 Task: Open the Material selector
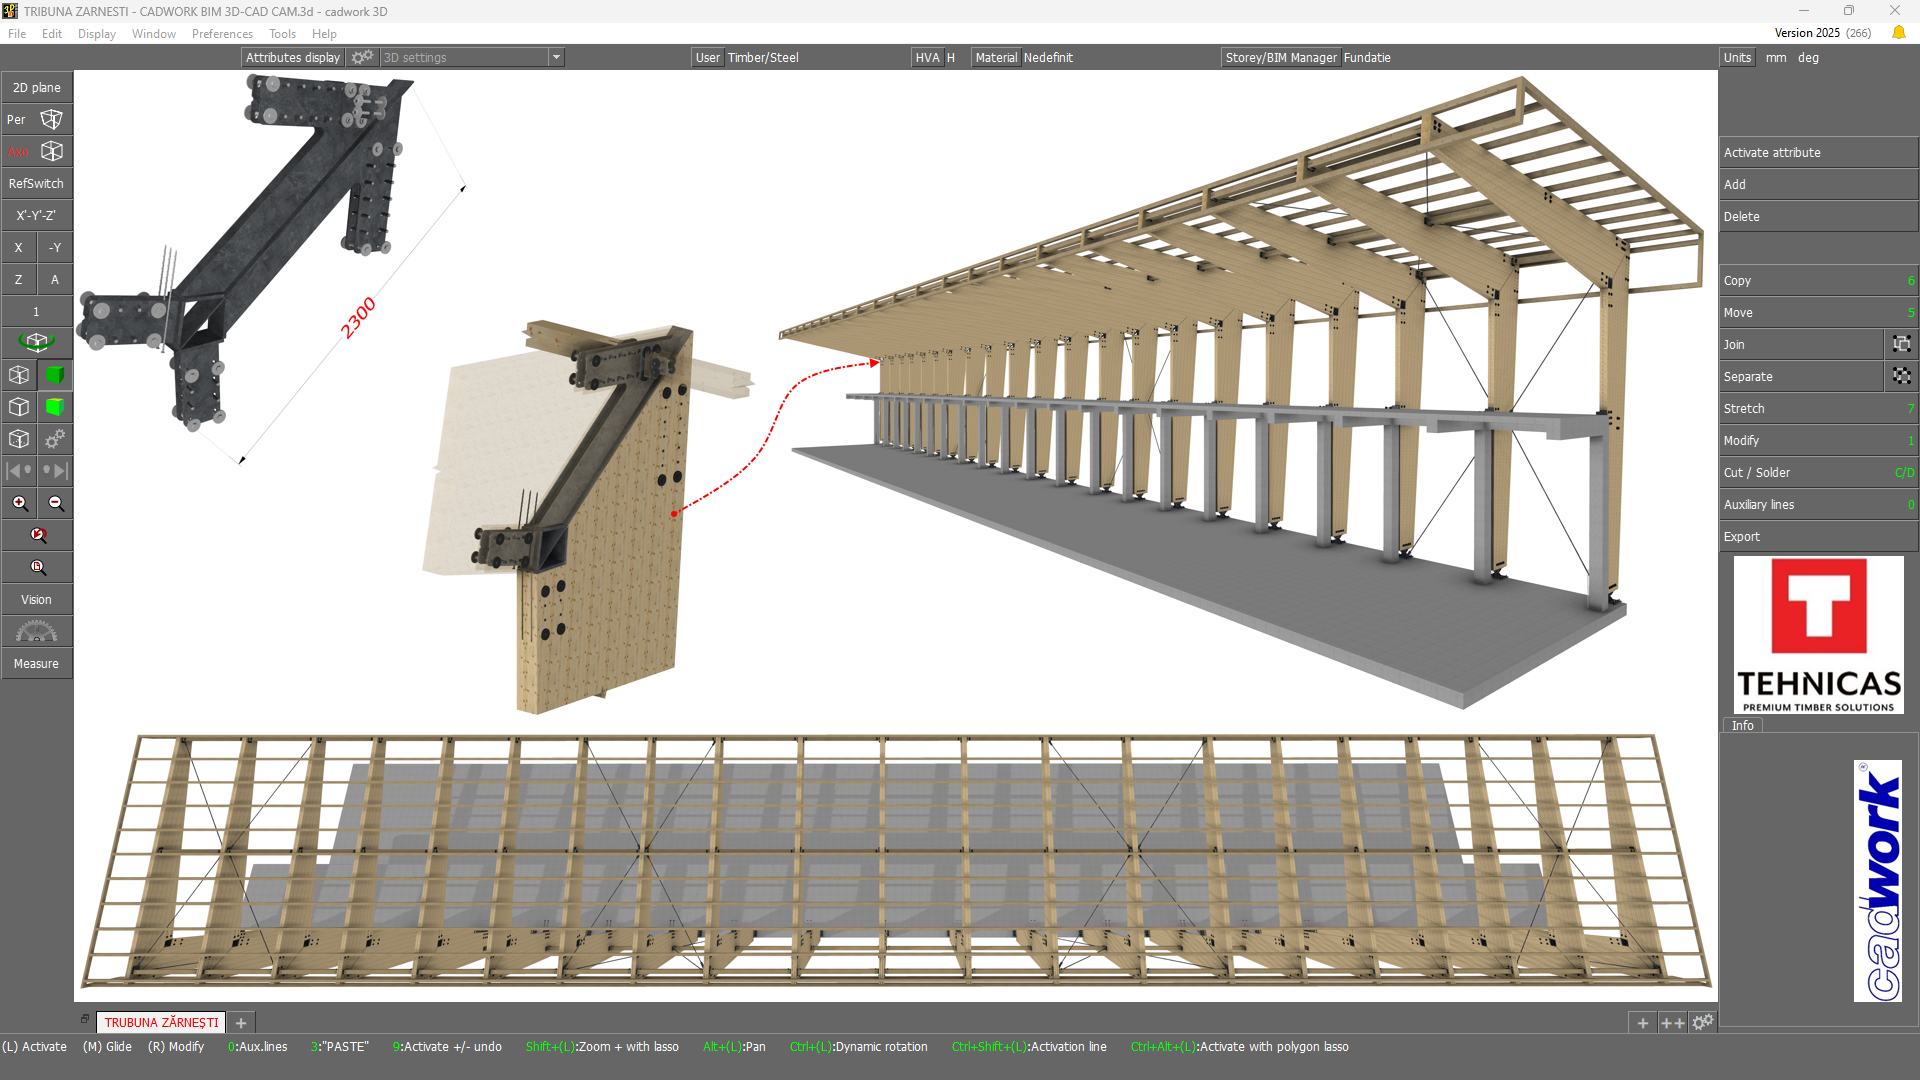996,57
